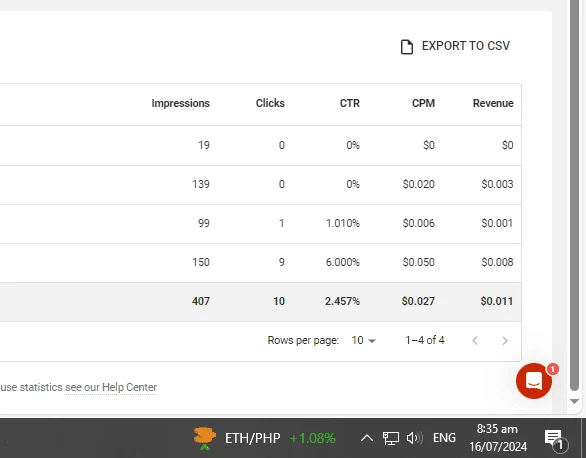586x458 pixels.
Task: Select the $0.006 CPM value
Action: (419, 223)
